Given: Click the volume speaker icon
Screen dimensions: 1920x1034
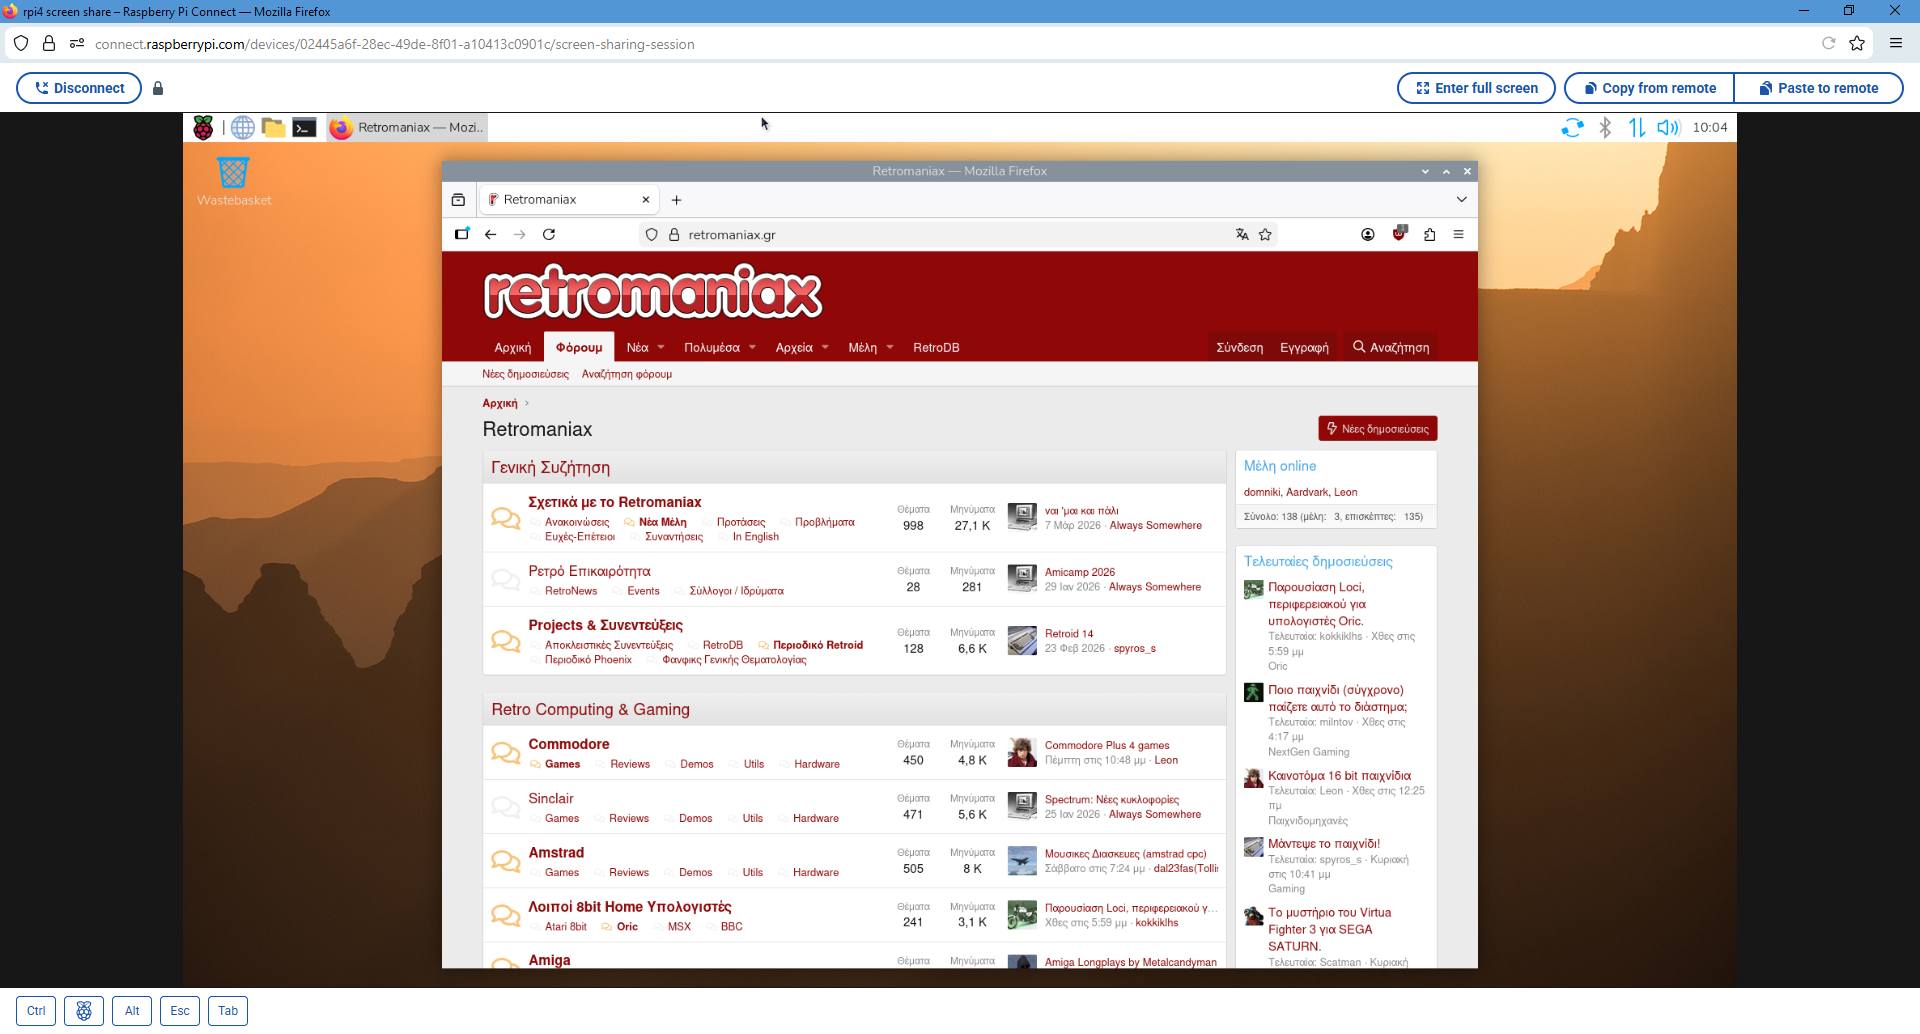Looking at the screenshot, I should click(1667, 128).
